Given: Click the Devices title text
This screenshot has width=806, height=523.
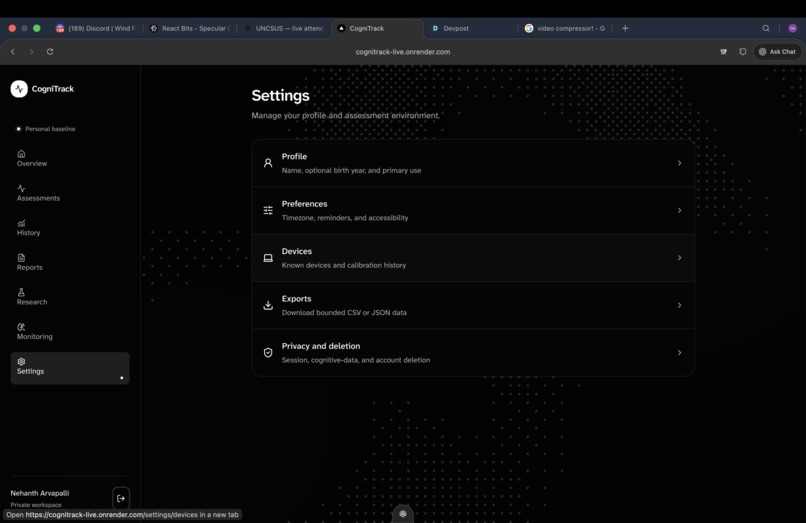Looking at the screenshot, I should [x=297, y=251].
